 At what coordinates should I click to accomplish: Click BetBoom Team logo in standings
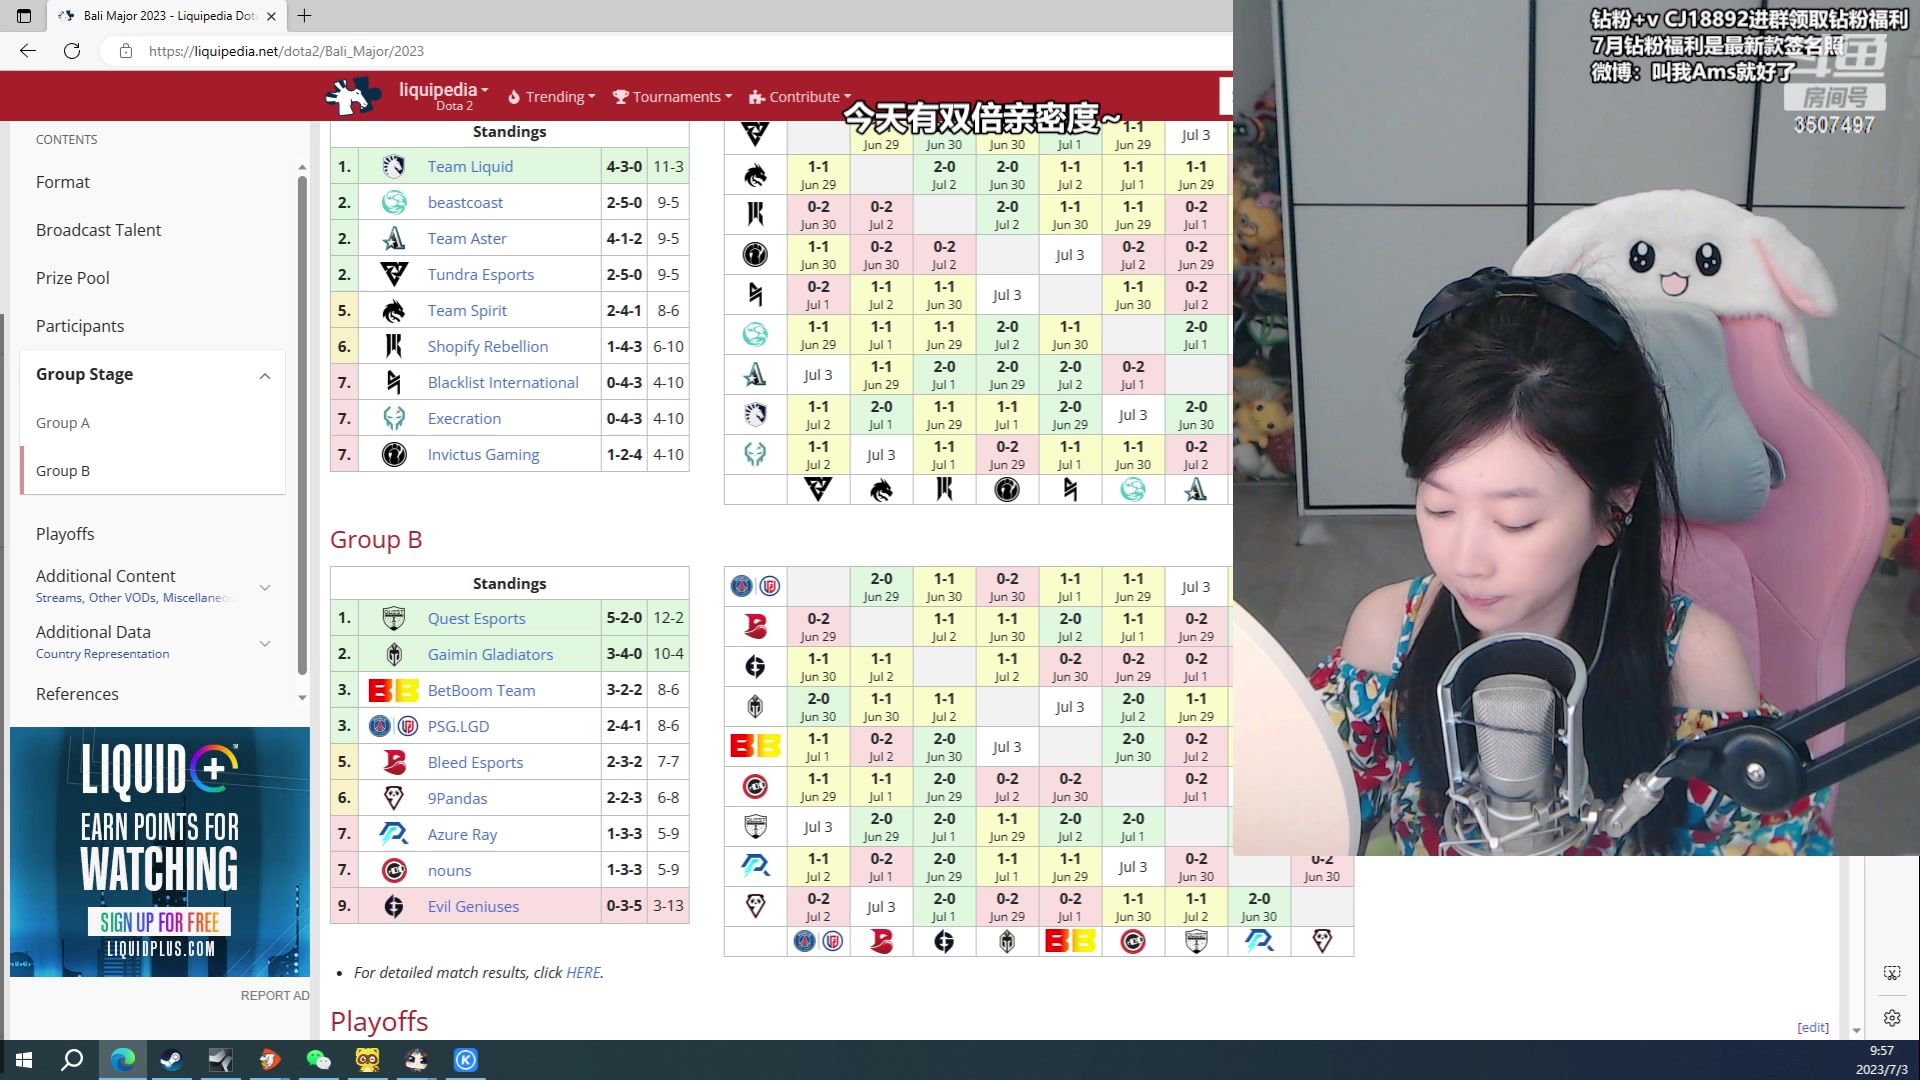tap(394, 690)
